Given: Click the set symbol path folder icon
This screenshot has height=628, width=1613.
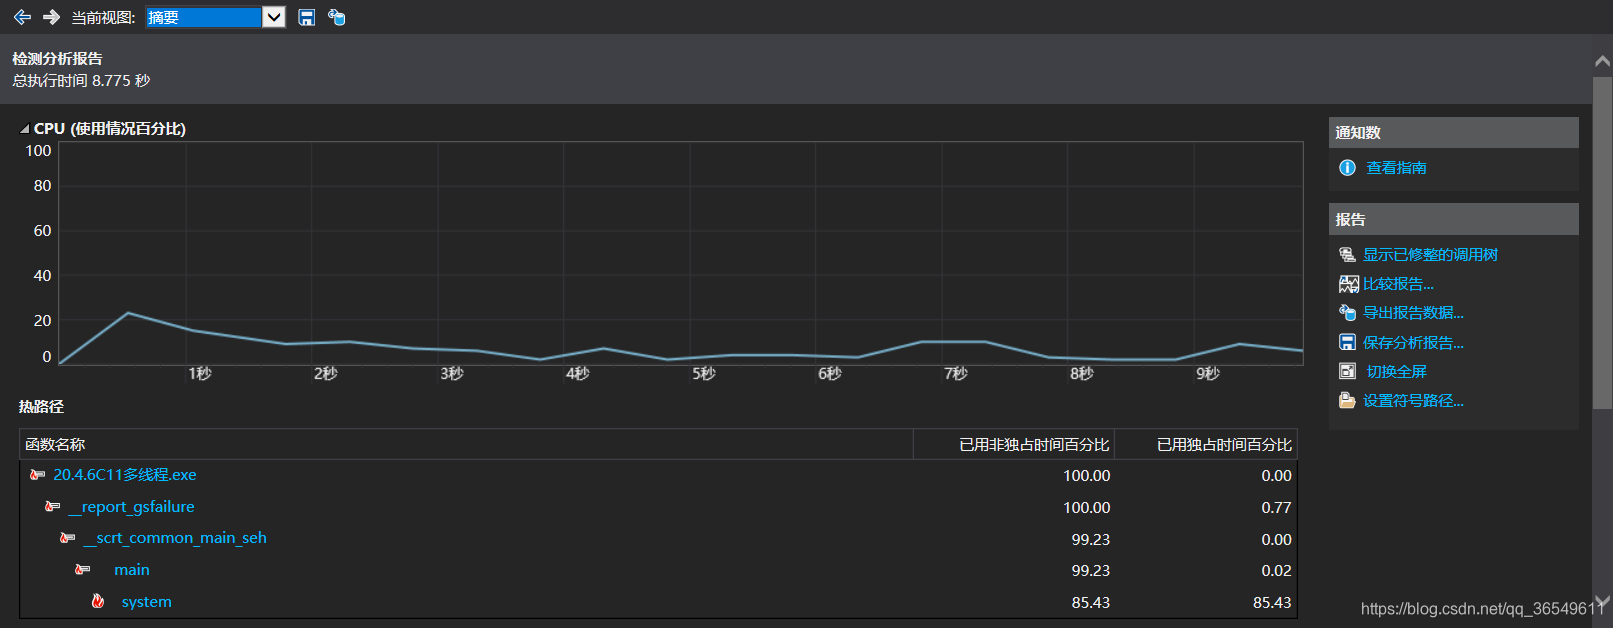Looking at the screenshot, I should tap(1347, 400).
